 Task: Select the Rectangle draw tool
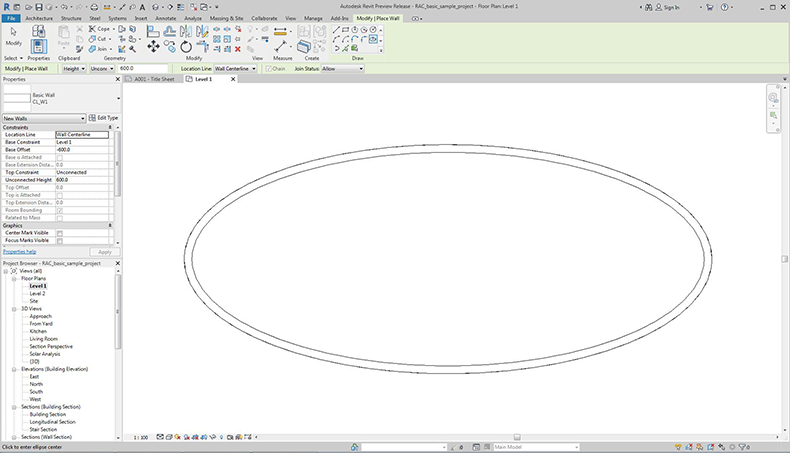(x=345, y=30)
